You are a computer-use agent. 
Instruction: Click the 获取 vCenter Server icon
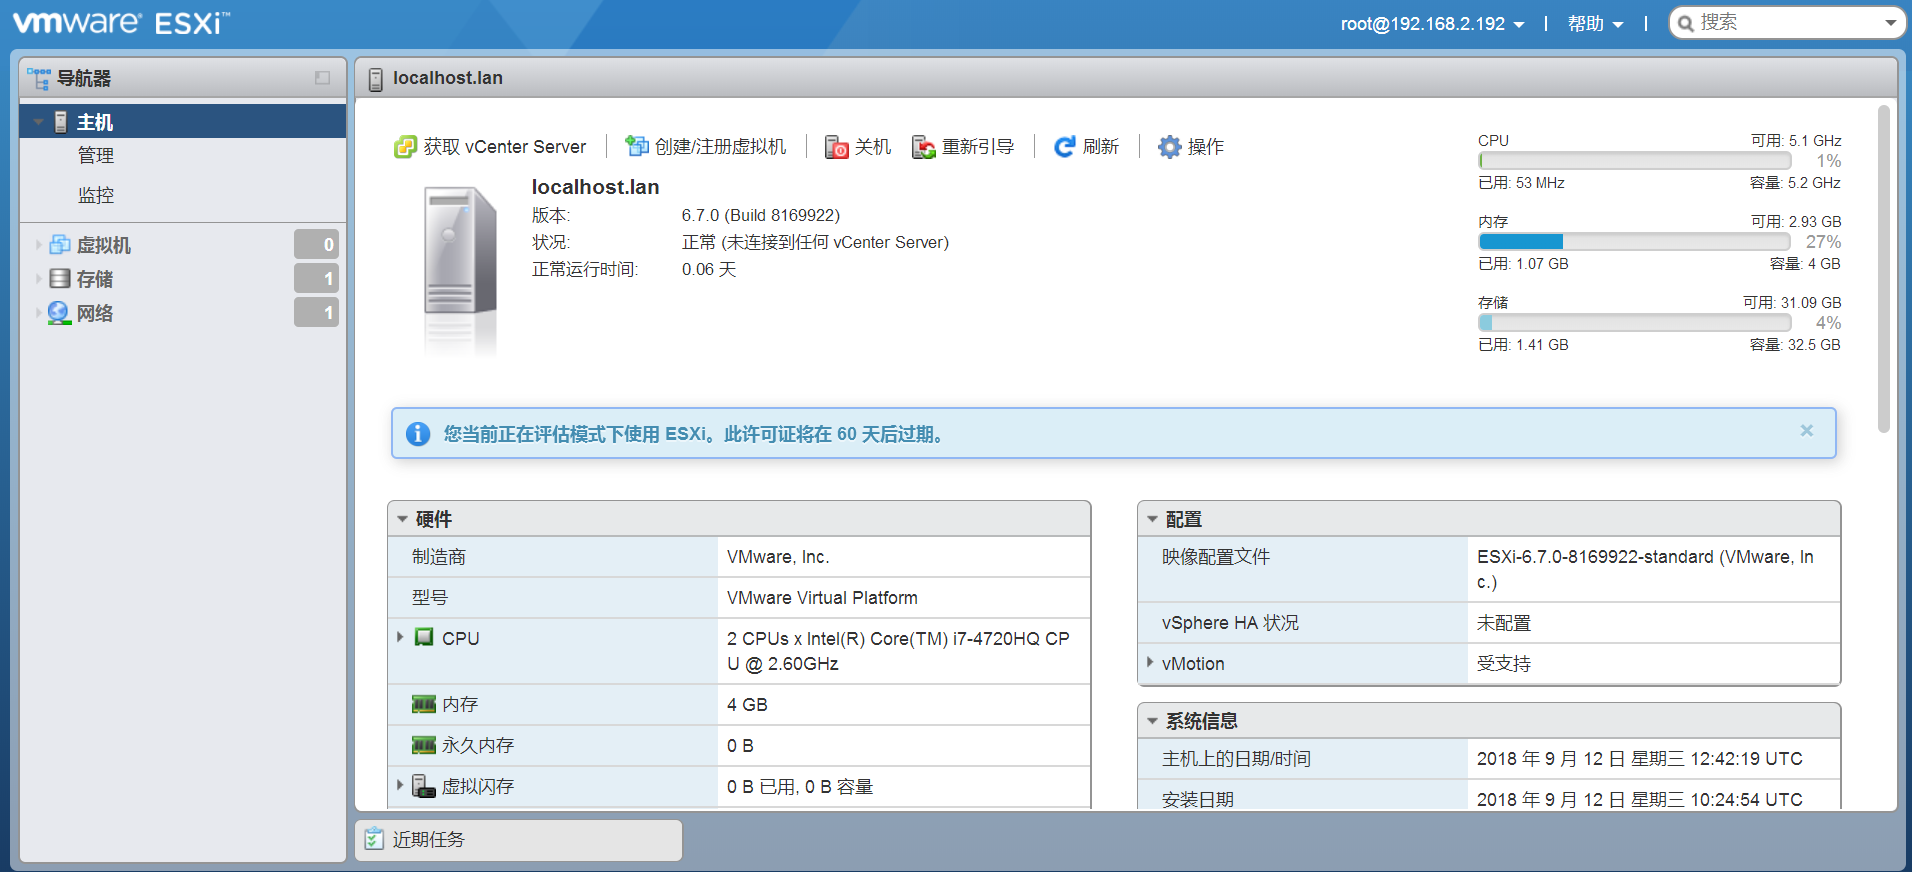click(405, 147)
